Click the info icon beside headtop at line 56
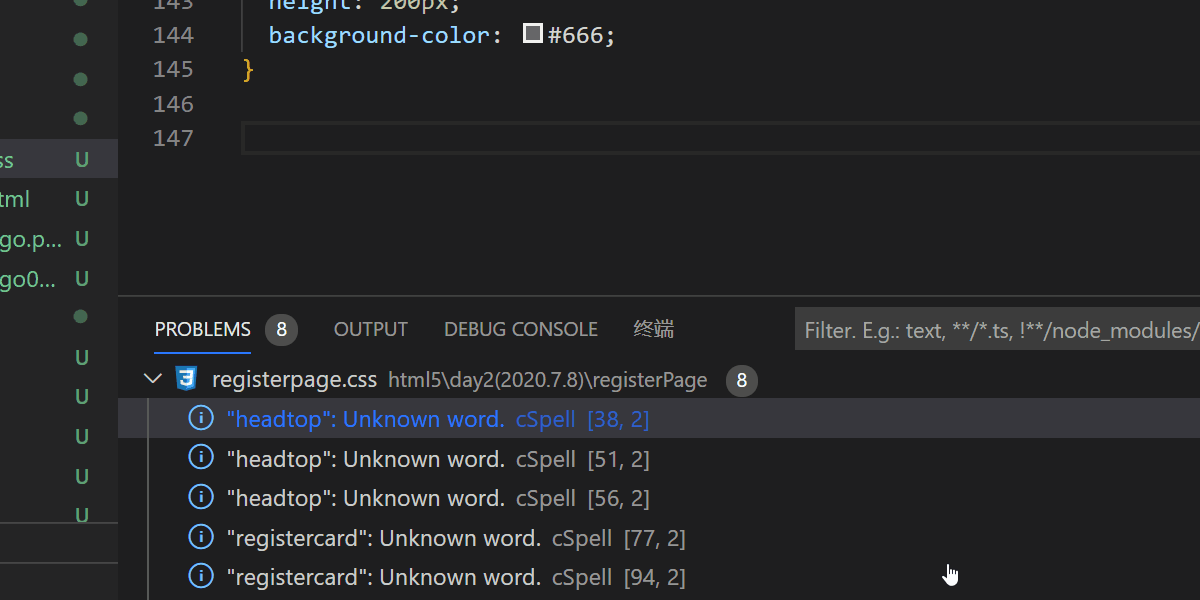The width and height of the screenshot is (1200, 600). pos(200,496)
